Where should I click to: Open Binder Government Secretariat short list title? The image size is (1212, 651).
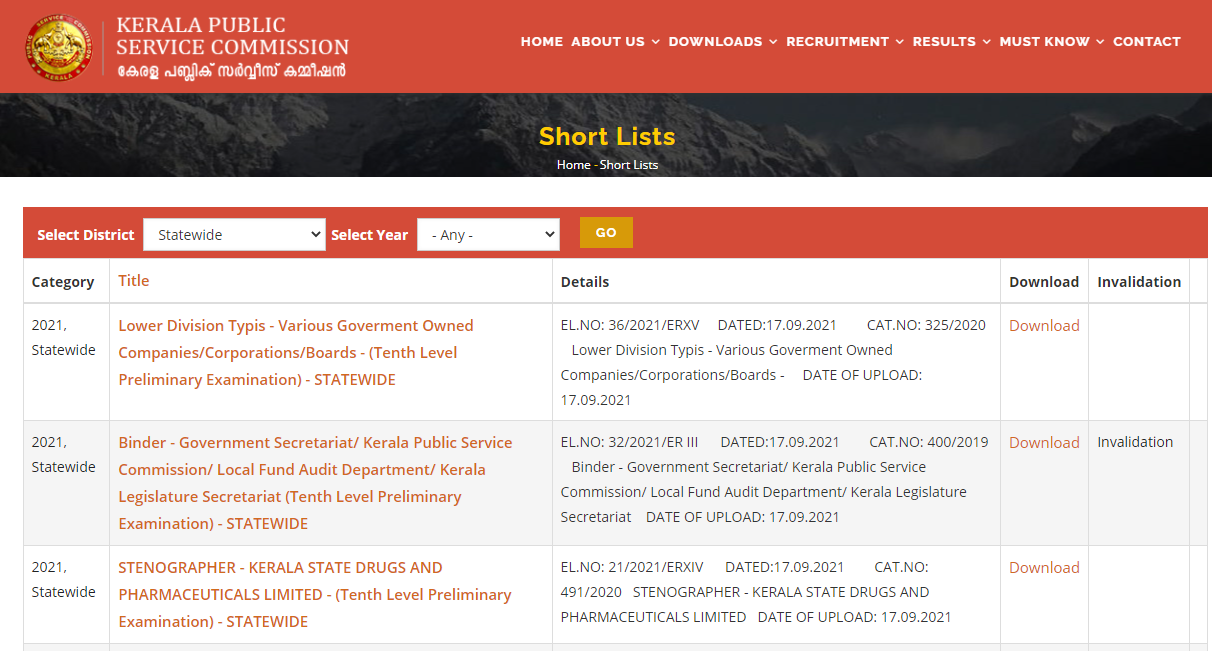(315, 483)
